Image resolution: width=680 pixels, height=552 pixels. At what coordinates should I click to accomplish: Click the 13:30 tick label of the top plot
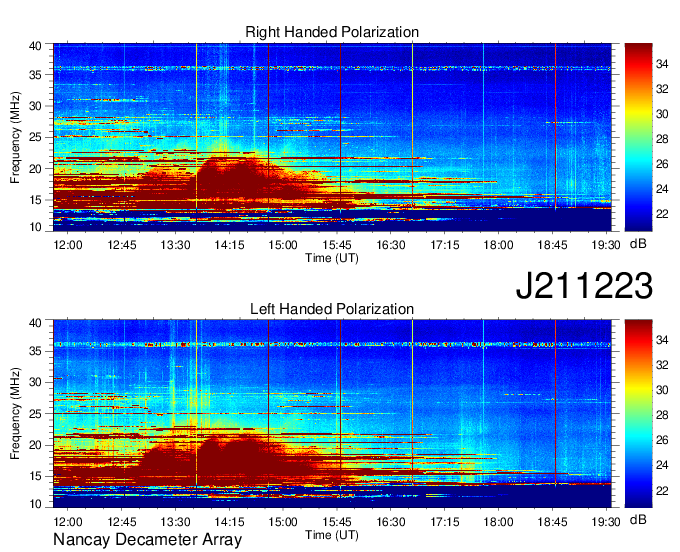point(176,245)
